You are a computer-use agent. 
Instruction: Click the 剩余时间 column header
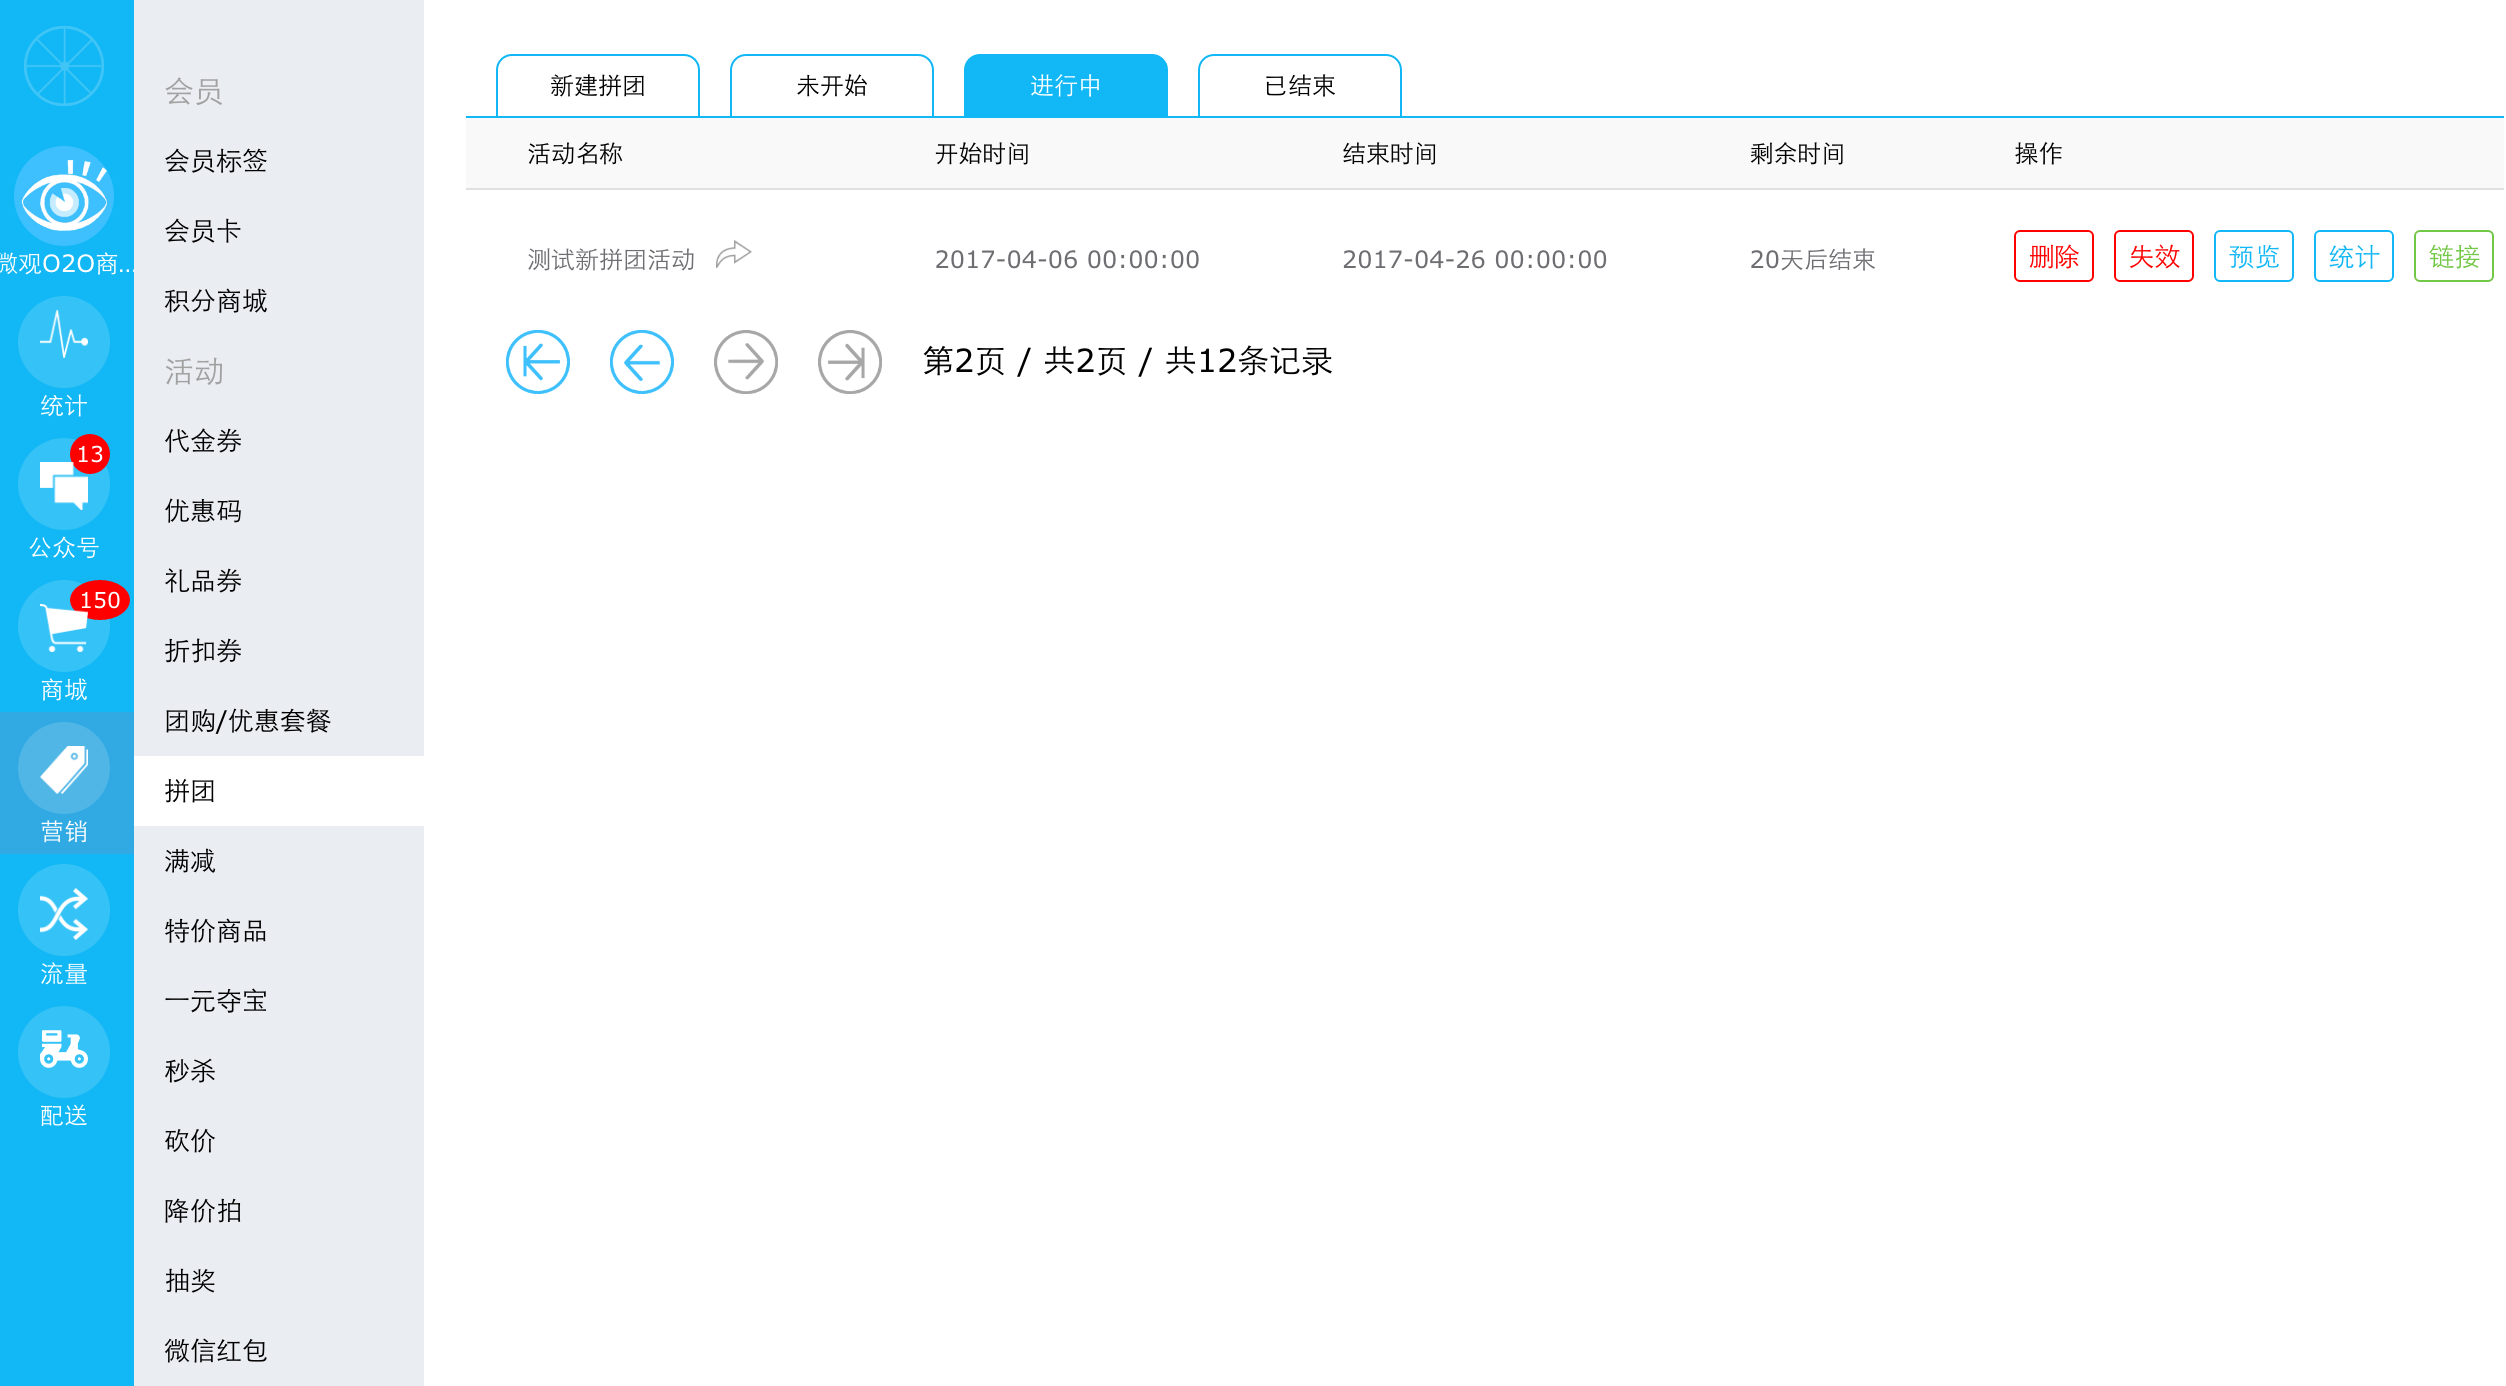(x=1797, y=154)
